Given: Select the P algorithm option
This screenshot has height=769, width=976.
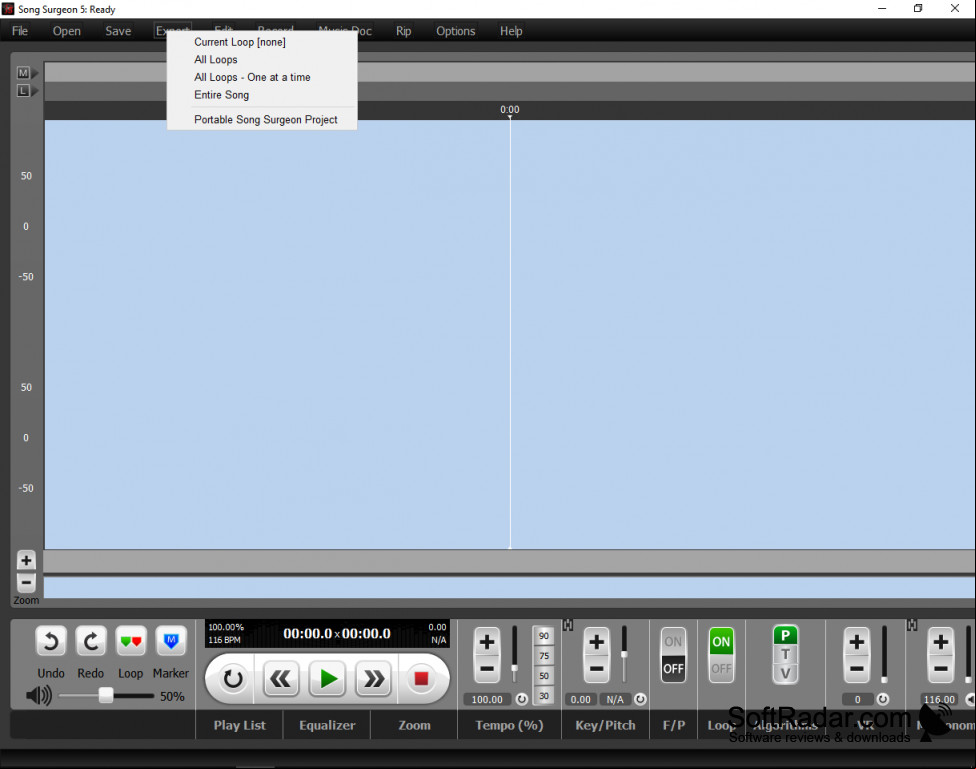Looking at the screenshot, I should (785, 635).
